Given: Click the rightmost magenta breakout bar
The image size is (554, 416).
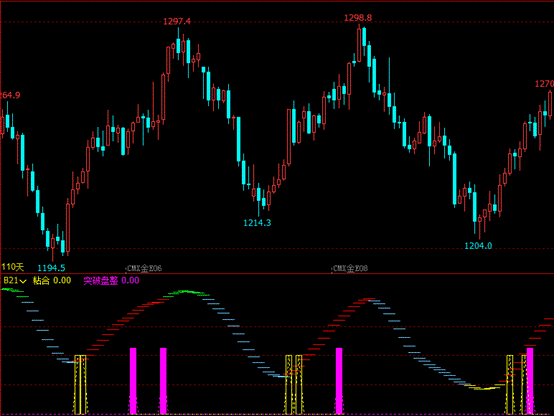Looking at the screenshot, I should (530, 381).
